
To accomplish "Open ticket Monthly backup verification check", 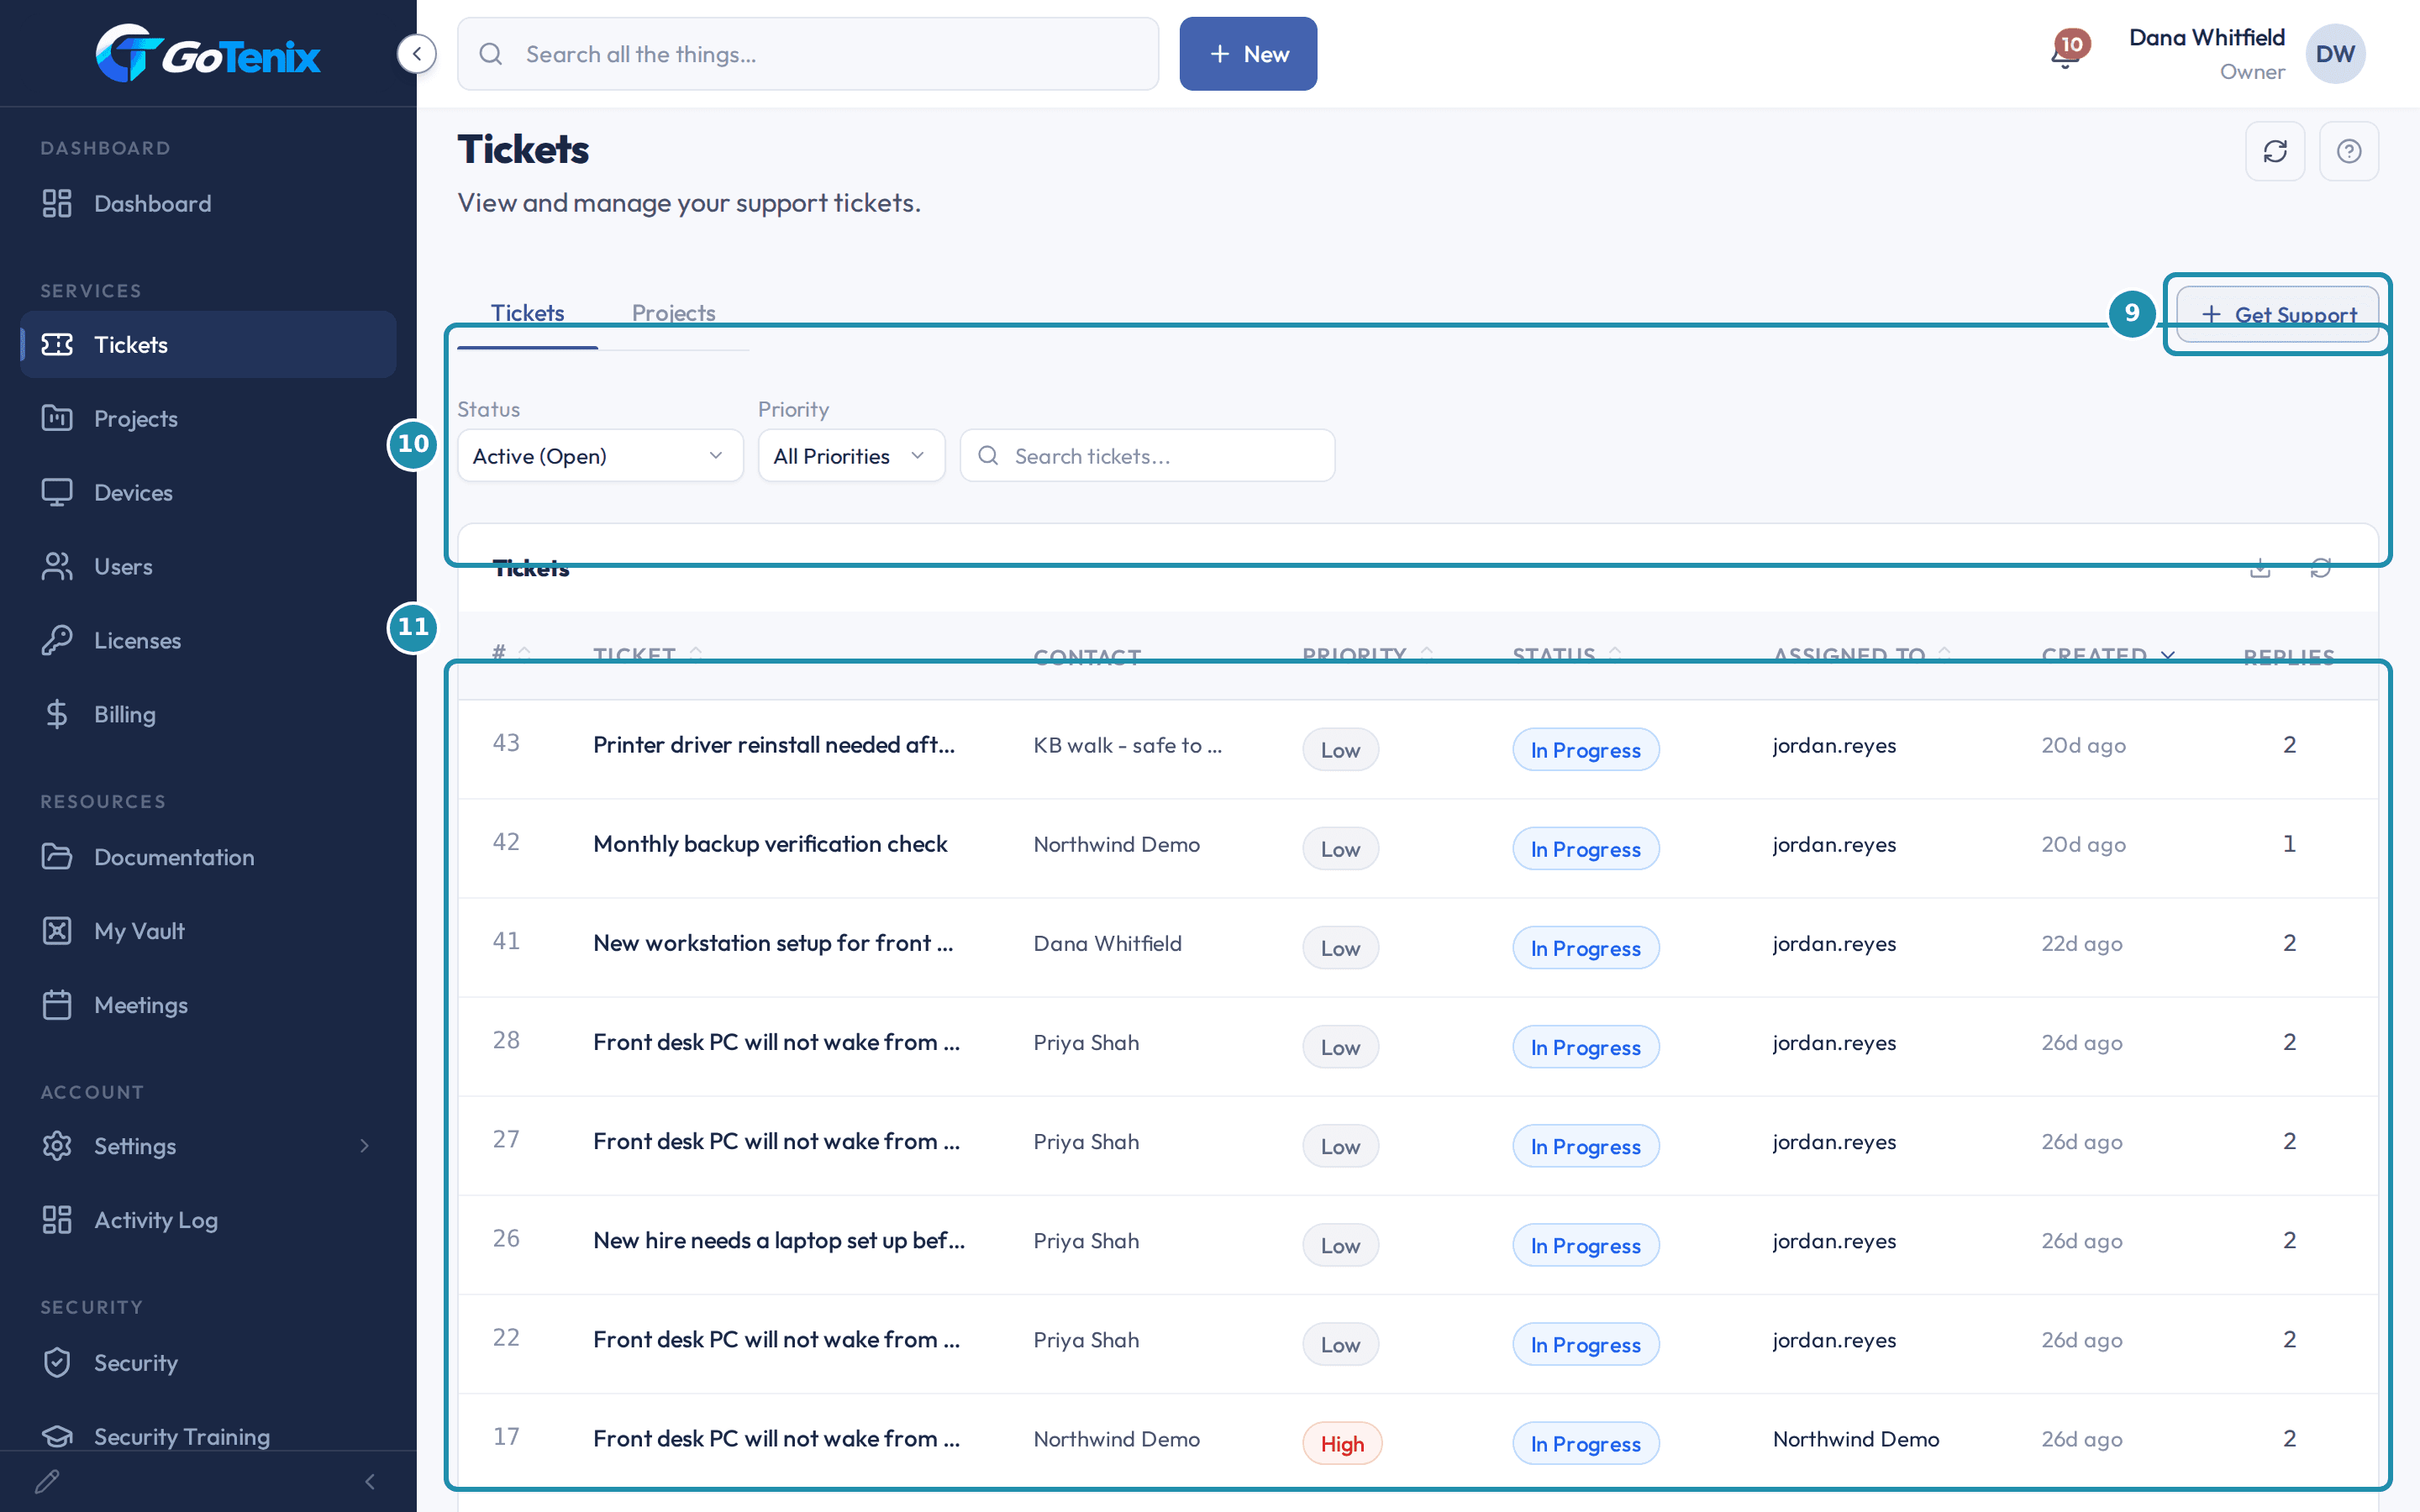I will [x=769, y=844].
